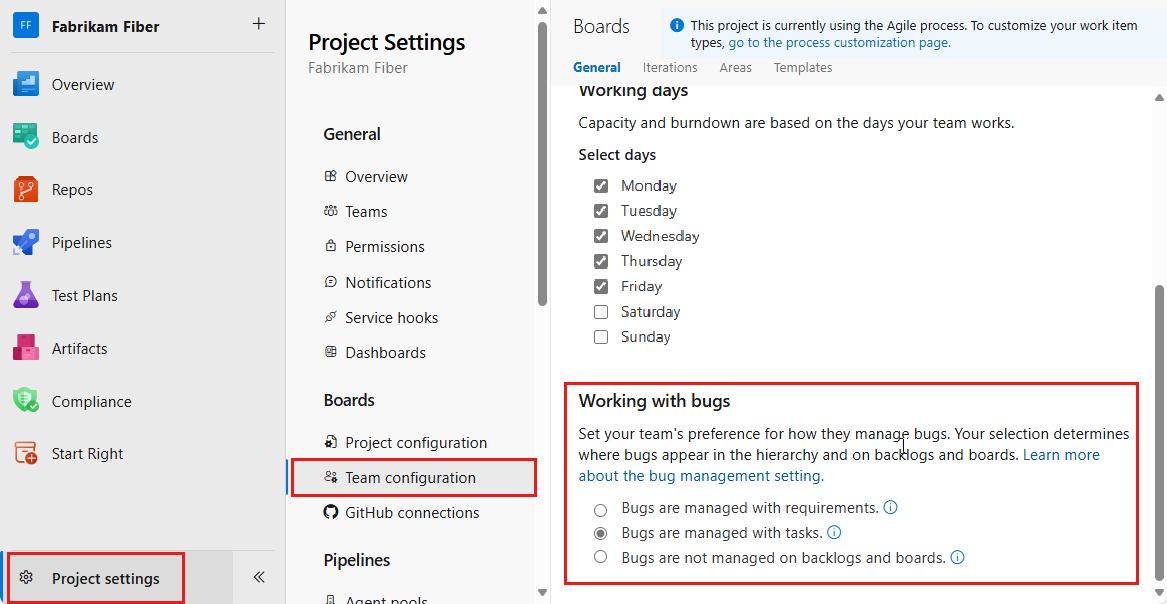
Task: Enable Sunday as a working day
Action: [601, 337]
